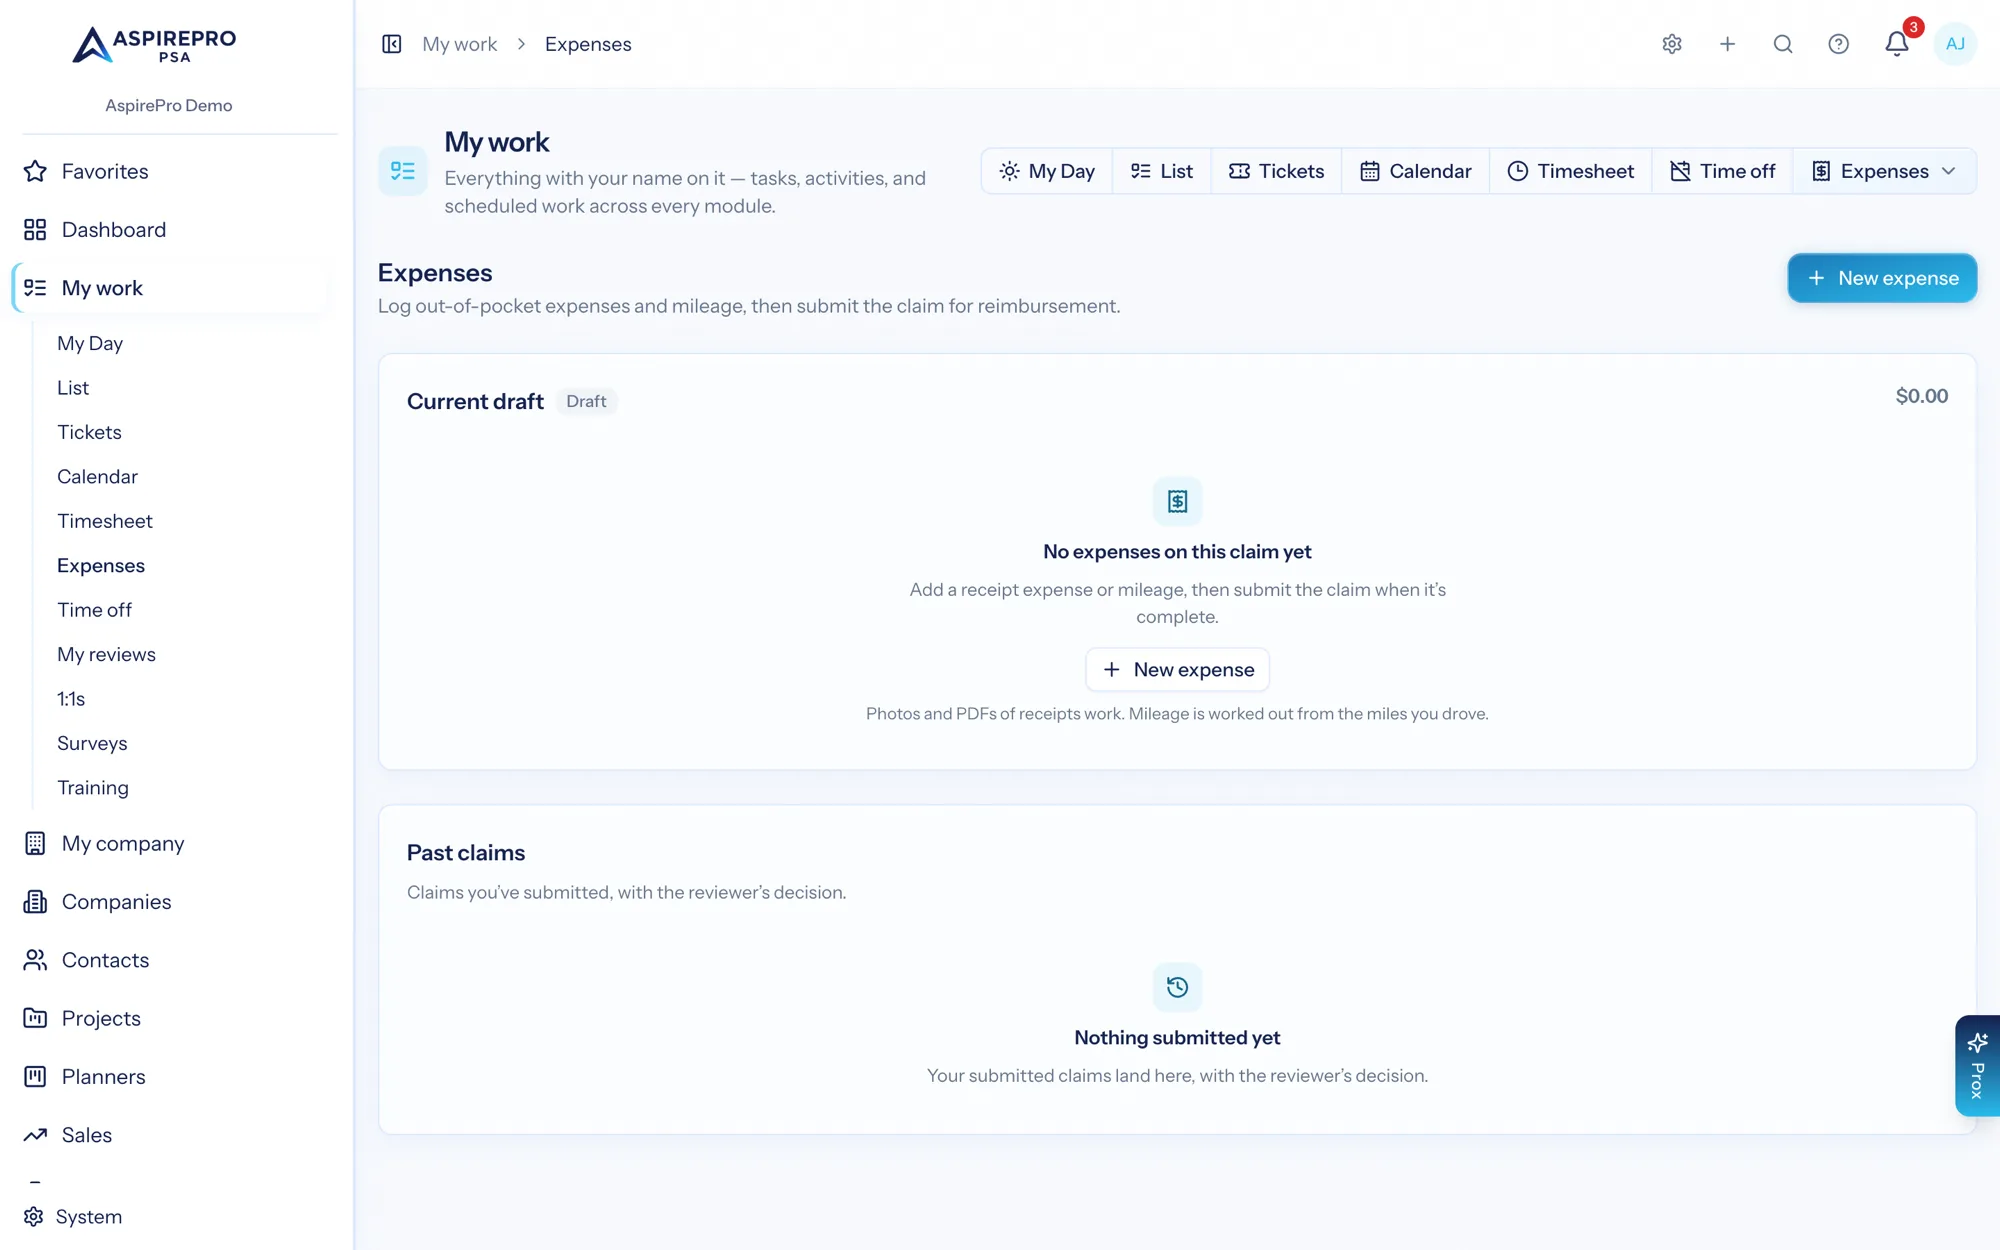The image size is (2000, 1250).
Task: Switch to the My Day tab
Action: (1047, 171)
